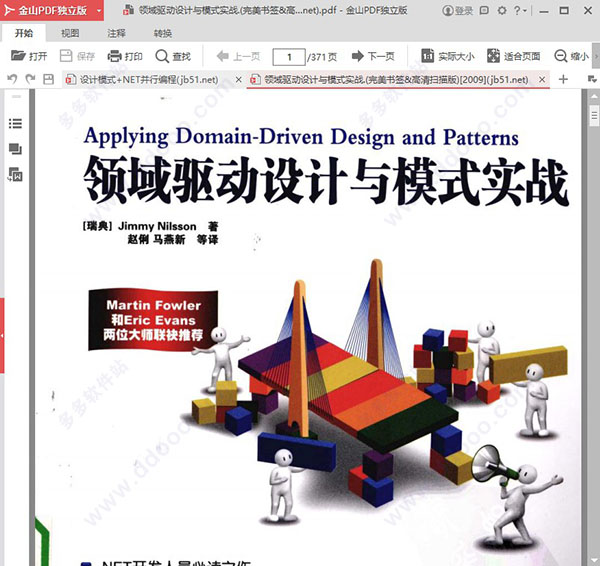The image size is (600, 566).
Task: Click the page rotate sidebar icon
Action: (x=15, y=175)
